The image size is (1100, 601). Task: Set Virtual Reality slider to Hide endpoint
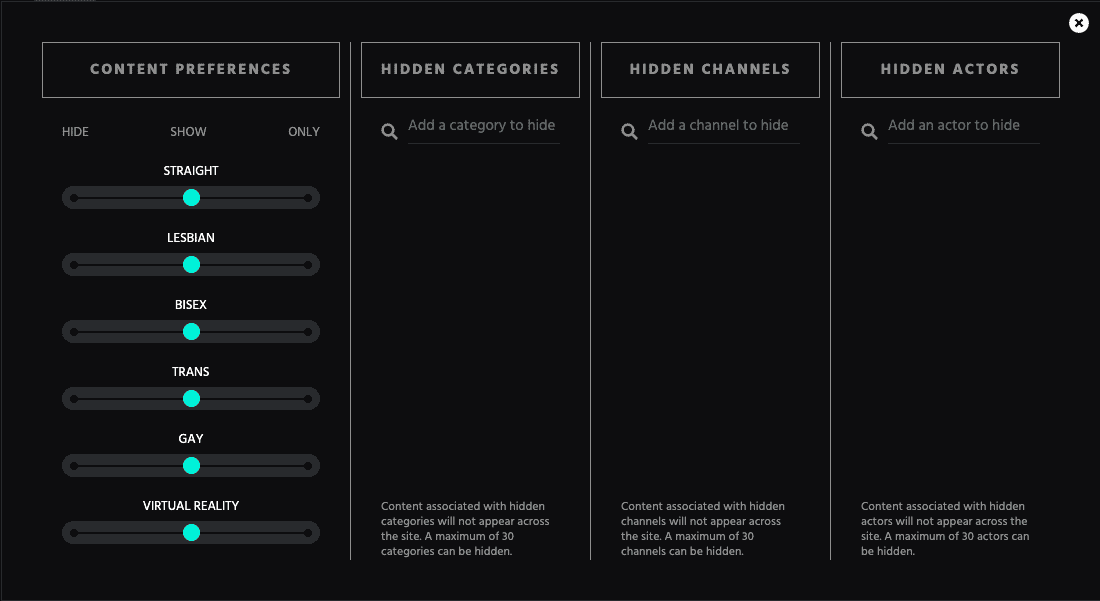tap(74, 533)
